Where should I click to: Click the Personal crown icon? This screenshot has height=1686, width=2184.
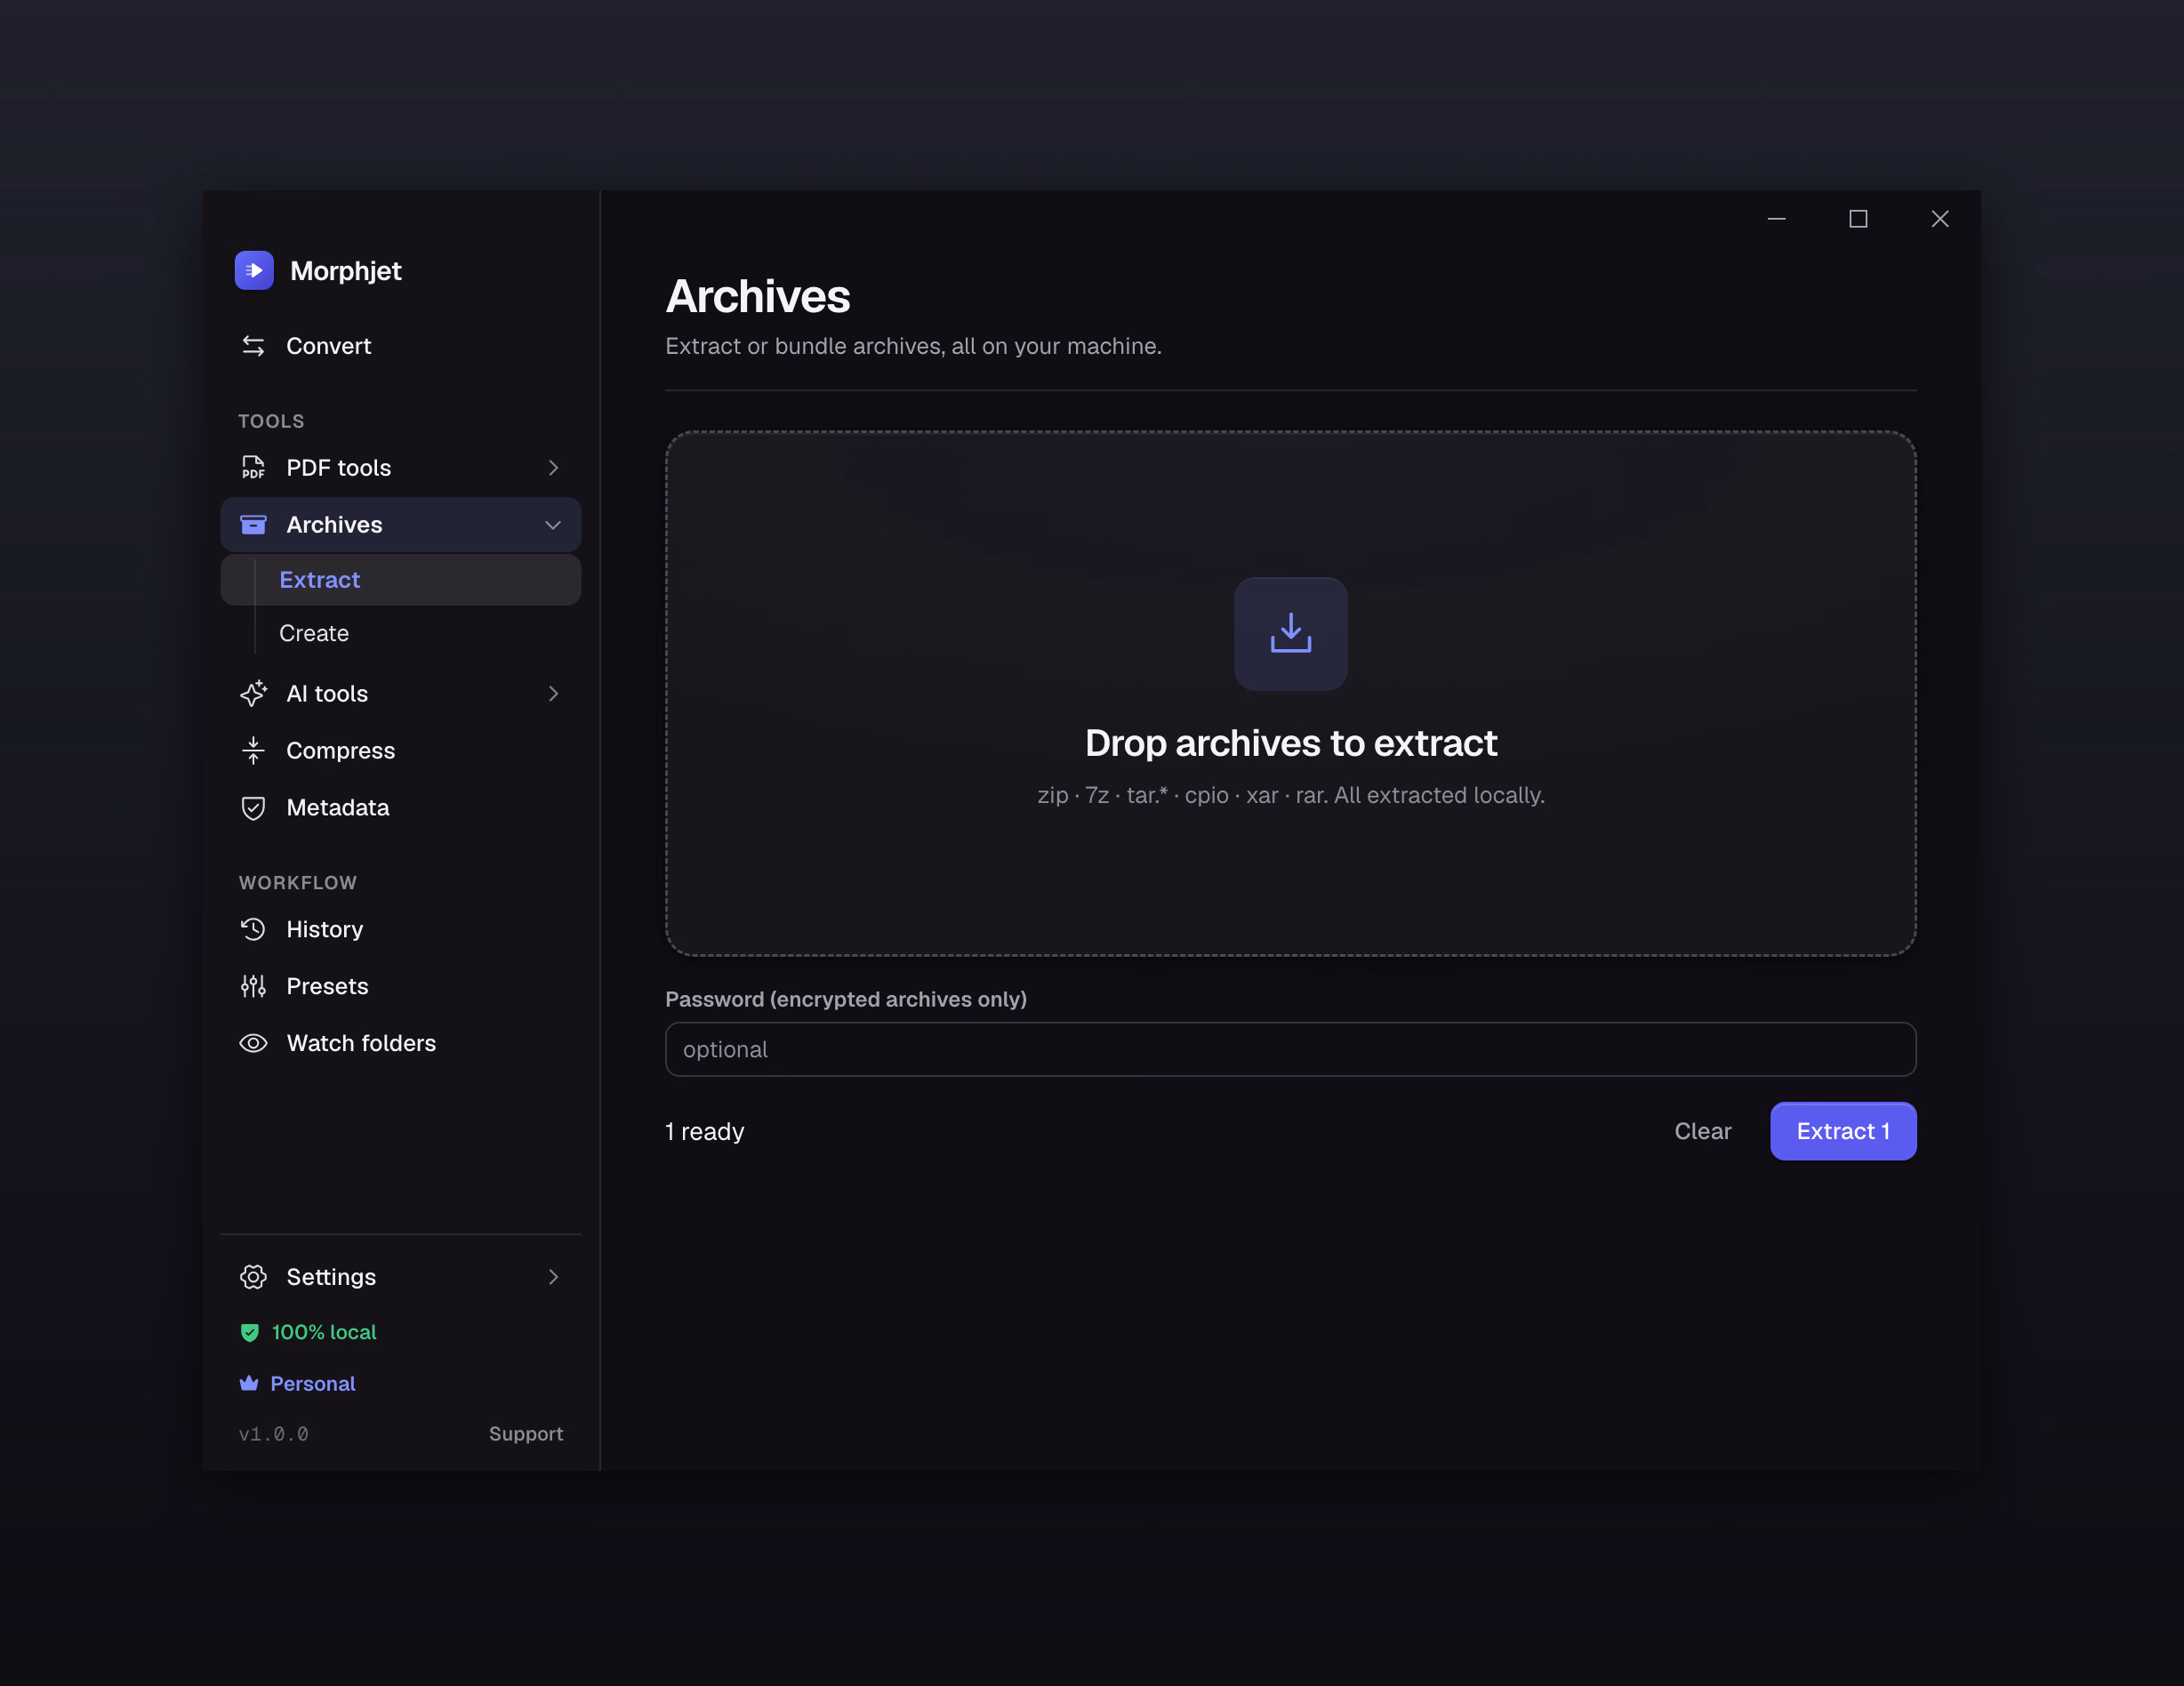[249, 1383]
